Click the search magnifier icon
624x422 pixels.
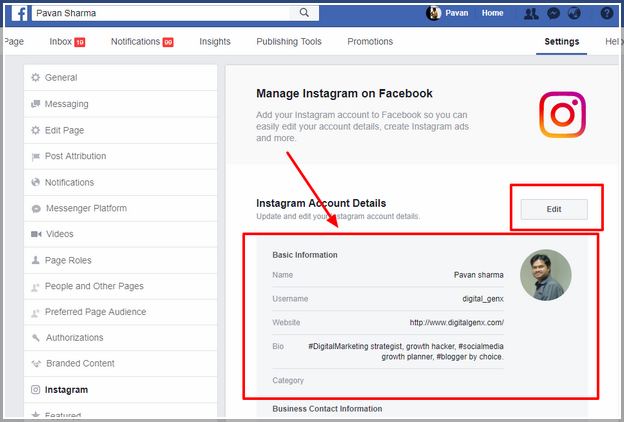(x=304, y=13)
